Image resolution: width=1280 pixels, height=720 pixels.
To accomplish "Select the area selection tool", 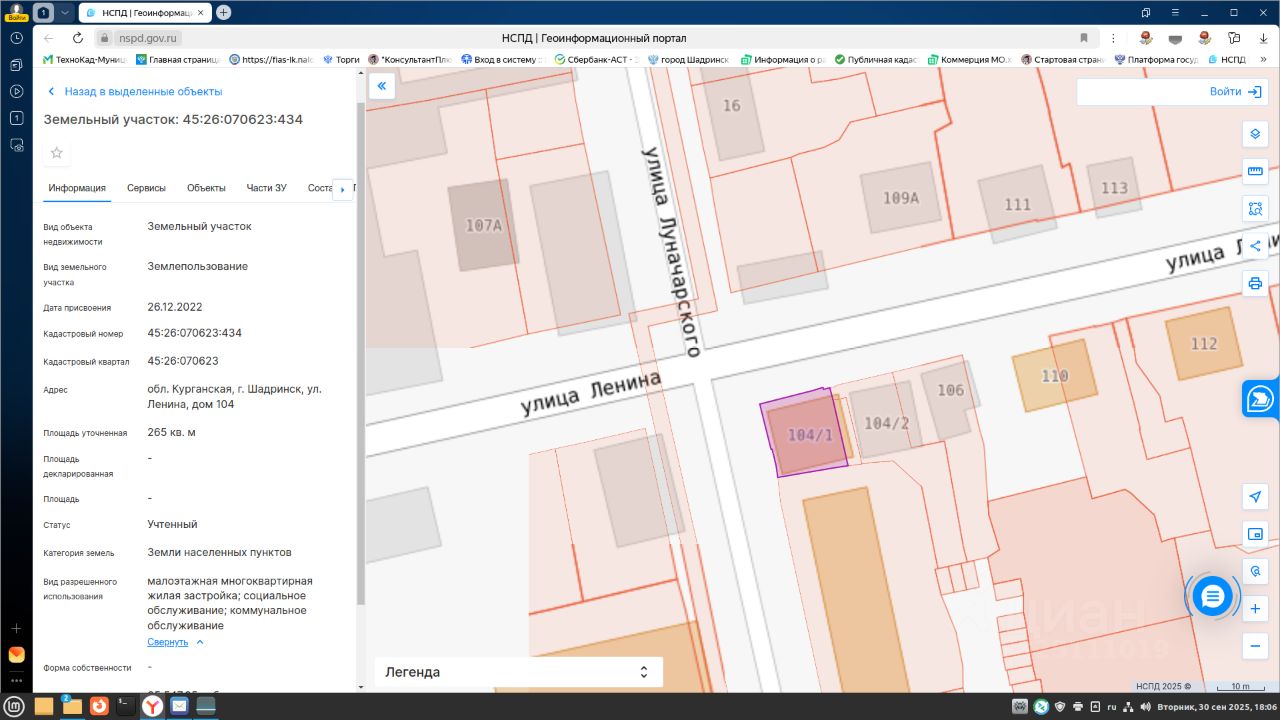I will click(x=1255, y=209).
